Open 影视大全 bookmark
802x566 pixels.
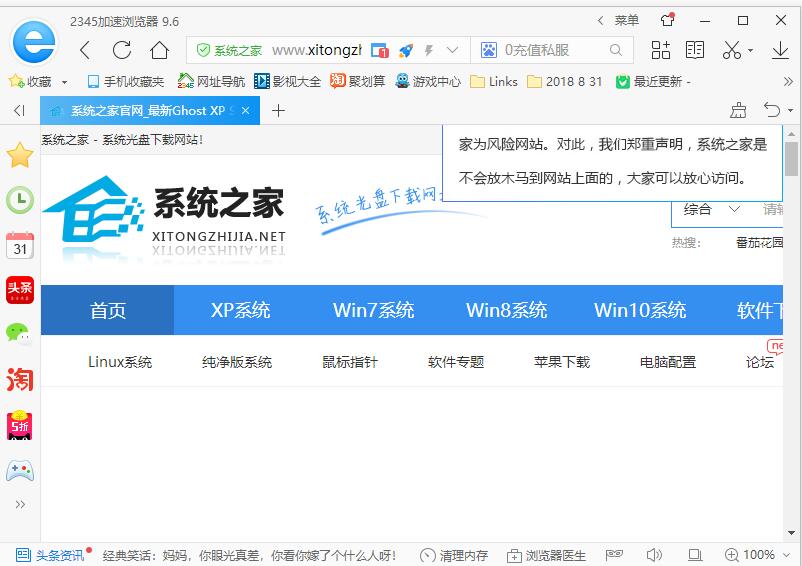(287, 81)
